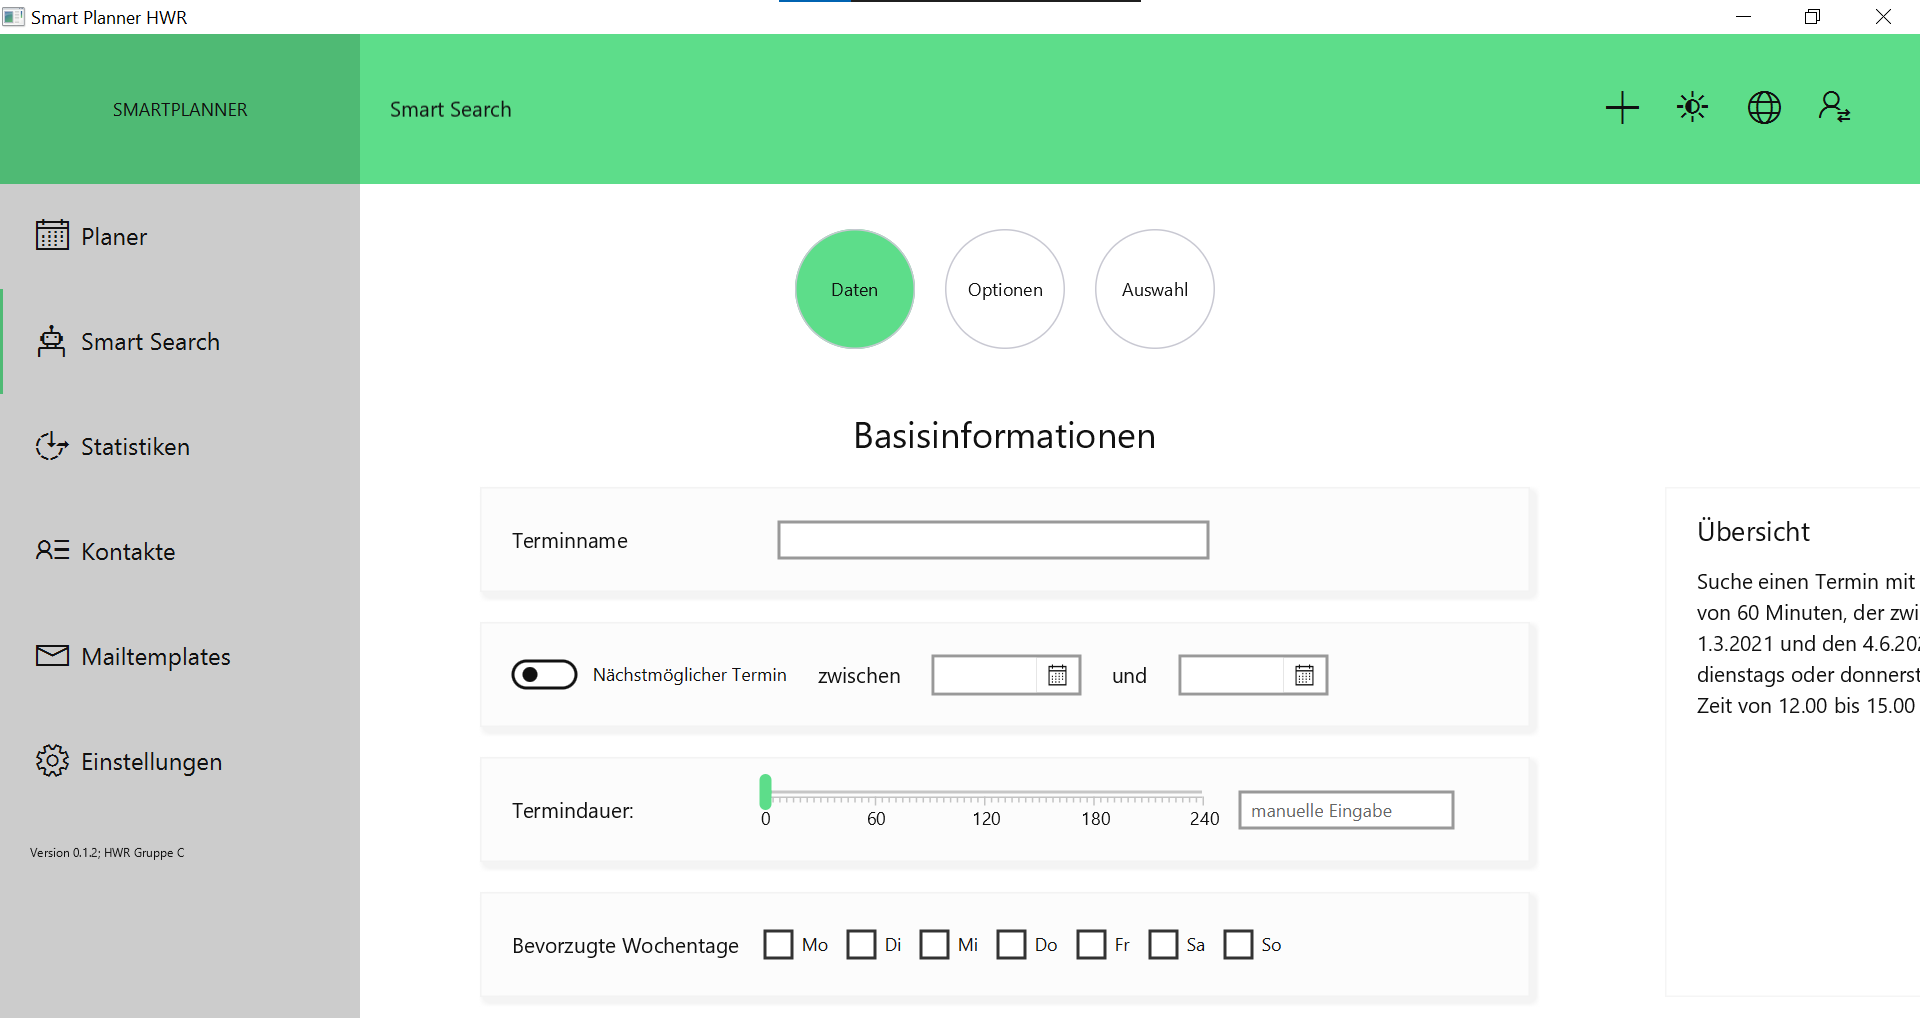Open Einstellungen in the sidebar
Screen dimensions: 1920x1018
(x=180, y=761)
